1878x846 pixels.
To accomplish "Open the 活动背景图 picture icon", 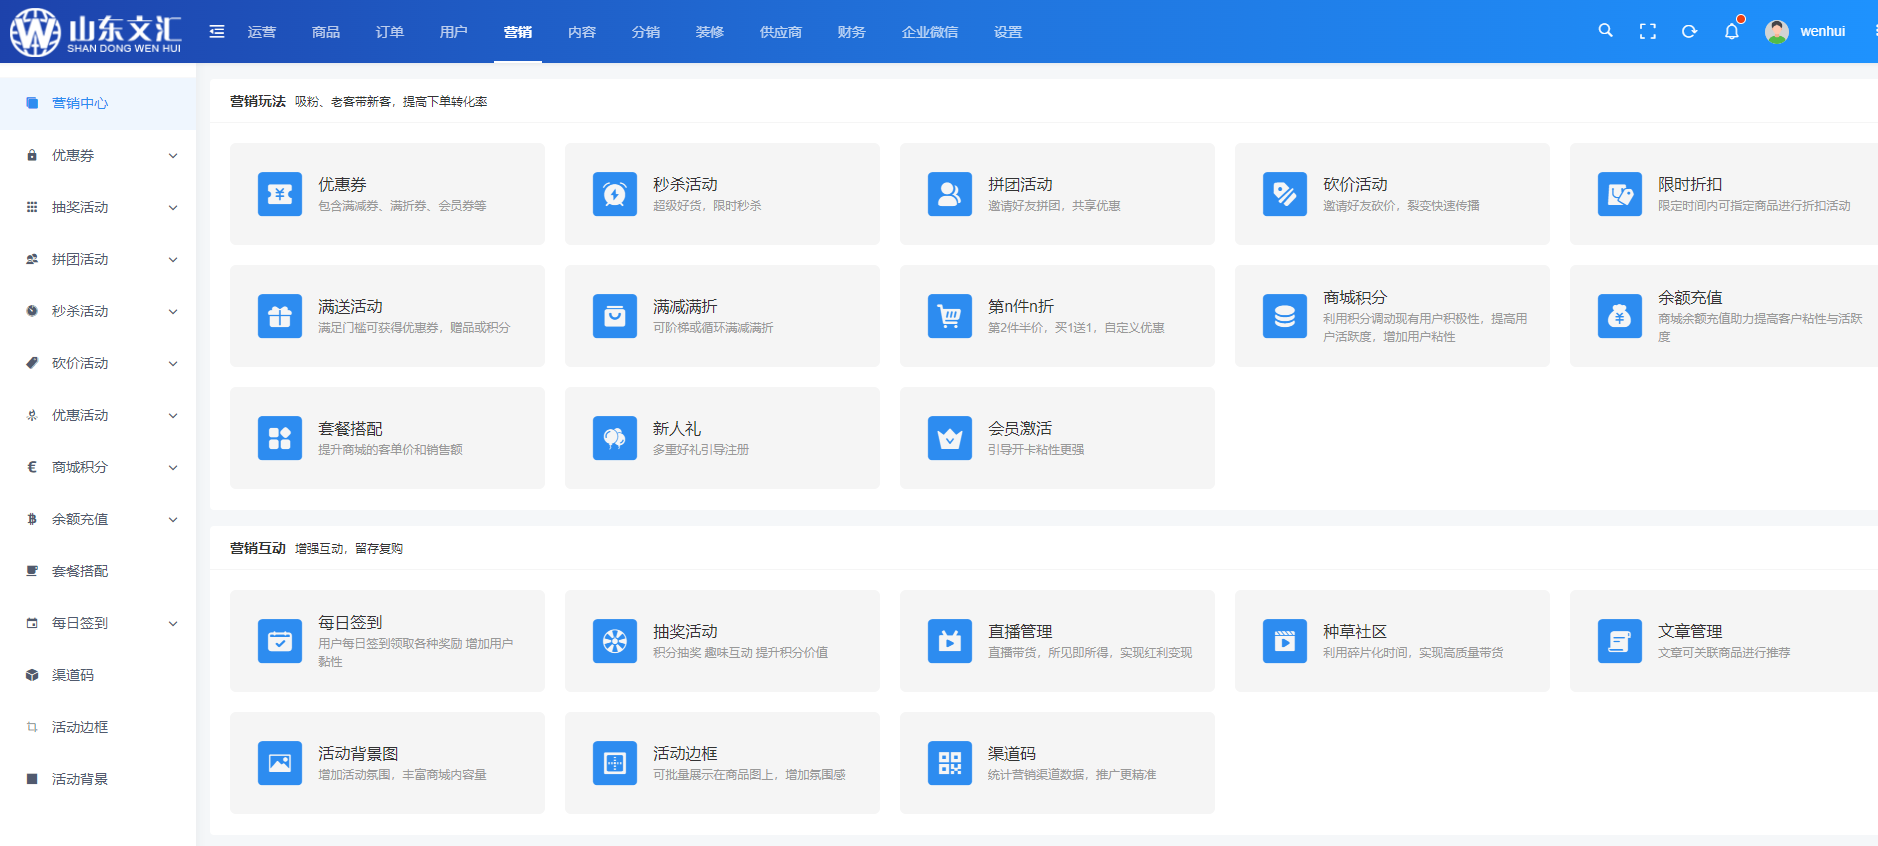I will (x=280, y=763).
